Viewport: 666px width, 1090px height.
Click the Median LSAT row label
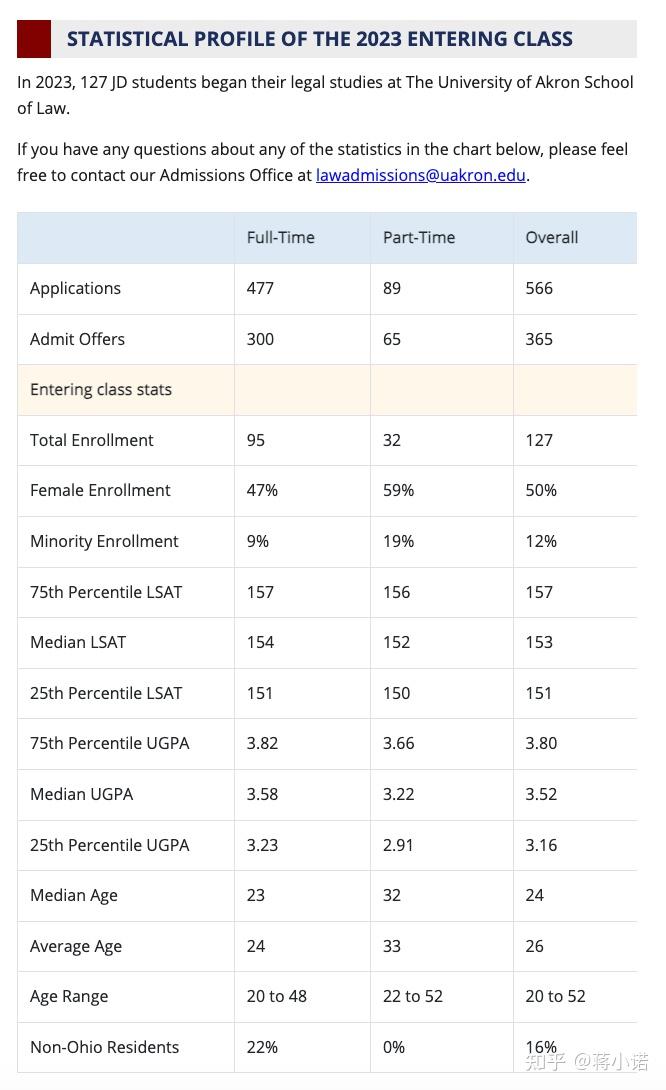(78, 642)
